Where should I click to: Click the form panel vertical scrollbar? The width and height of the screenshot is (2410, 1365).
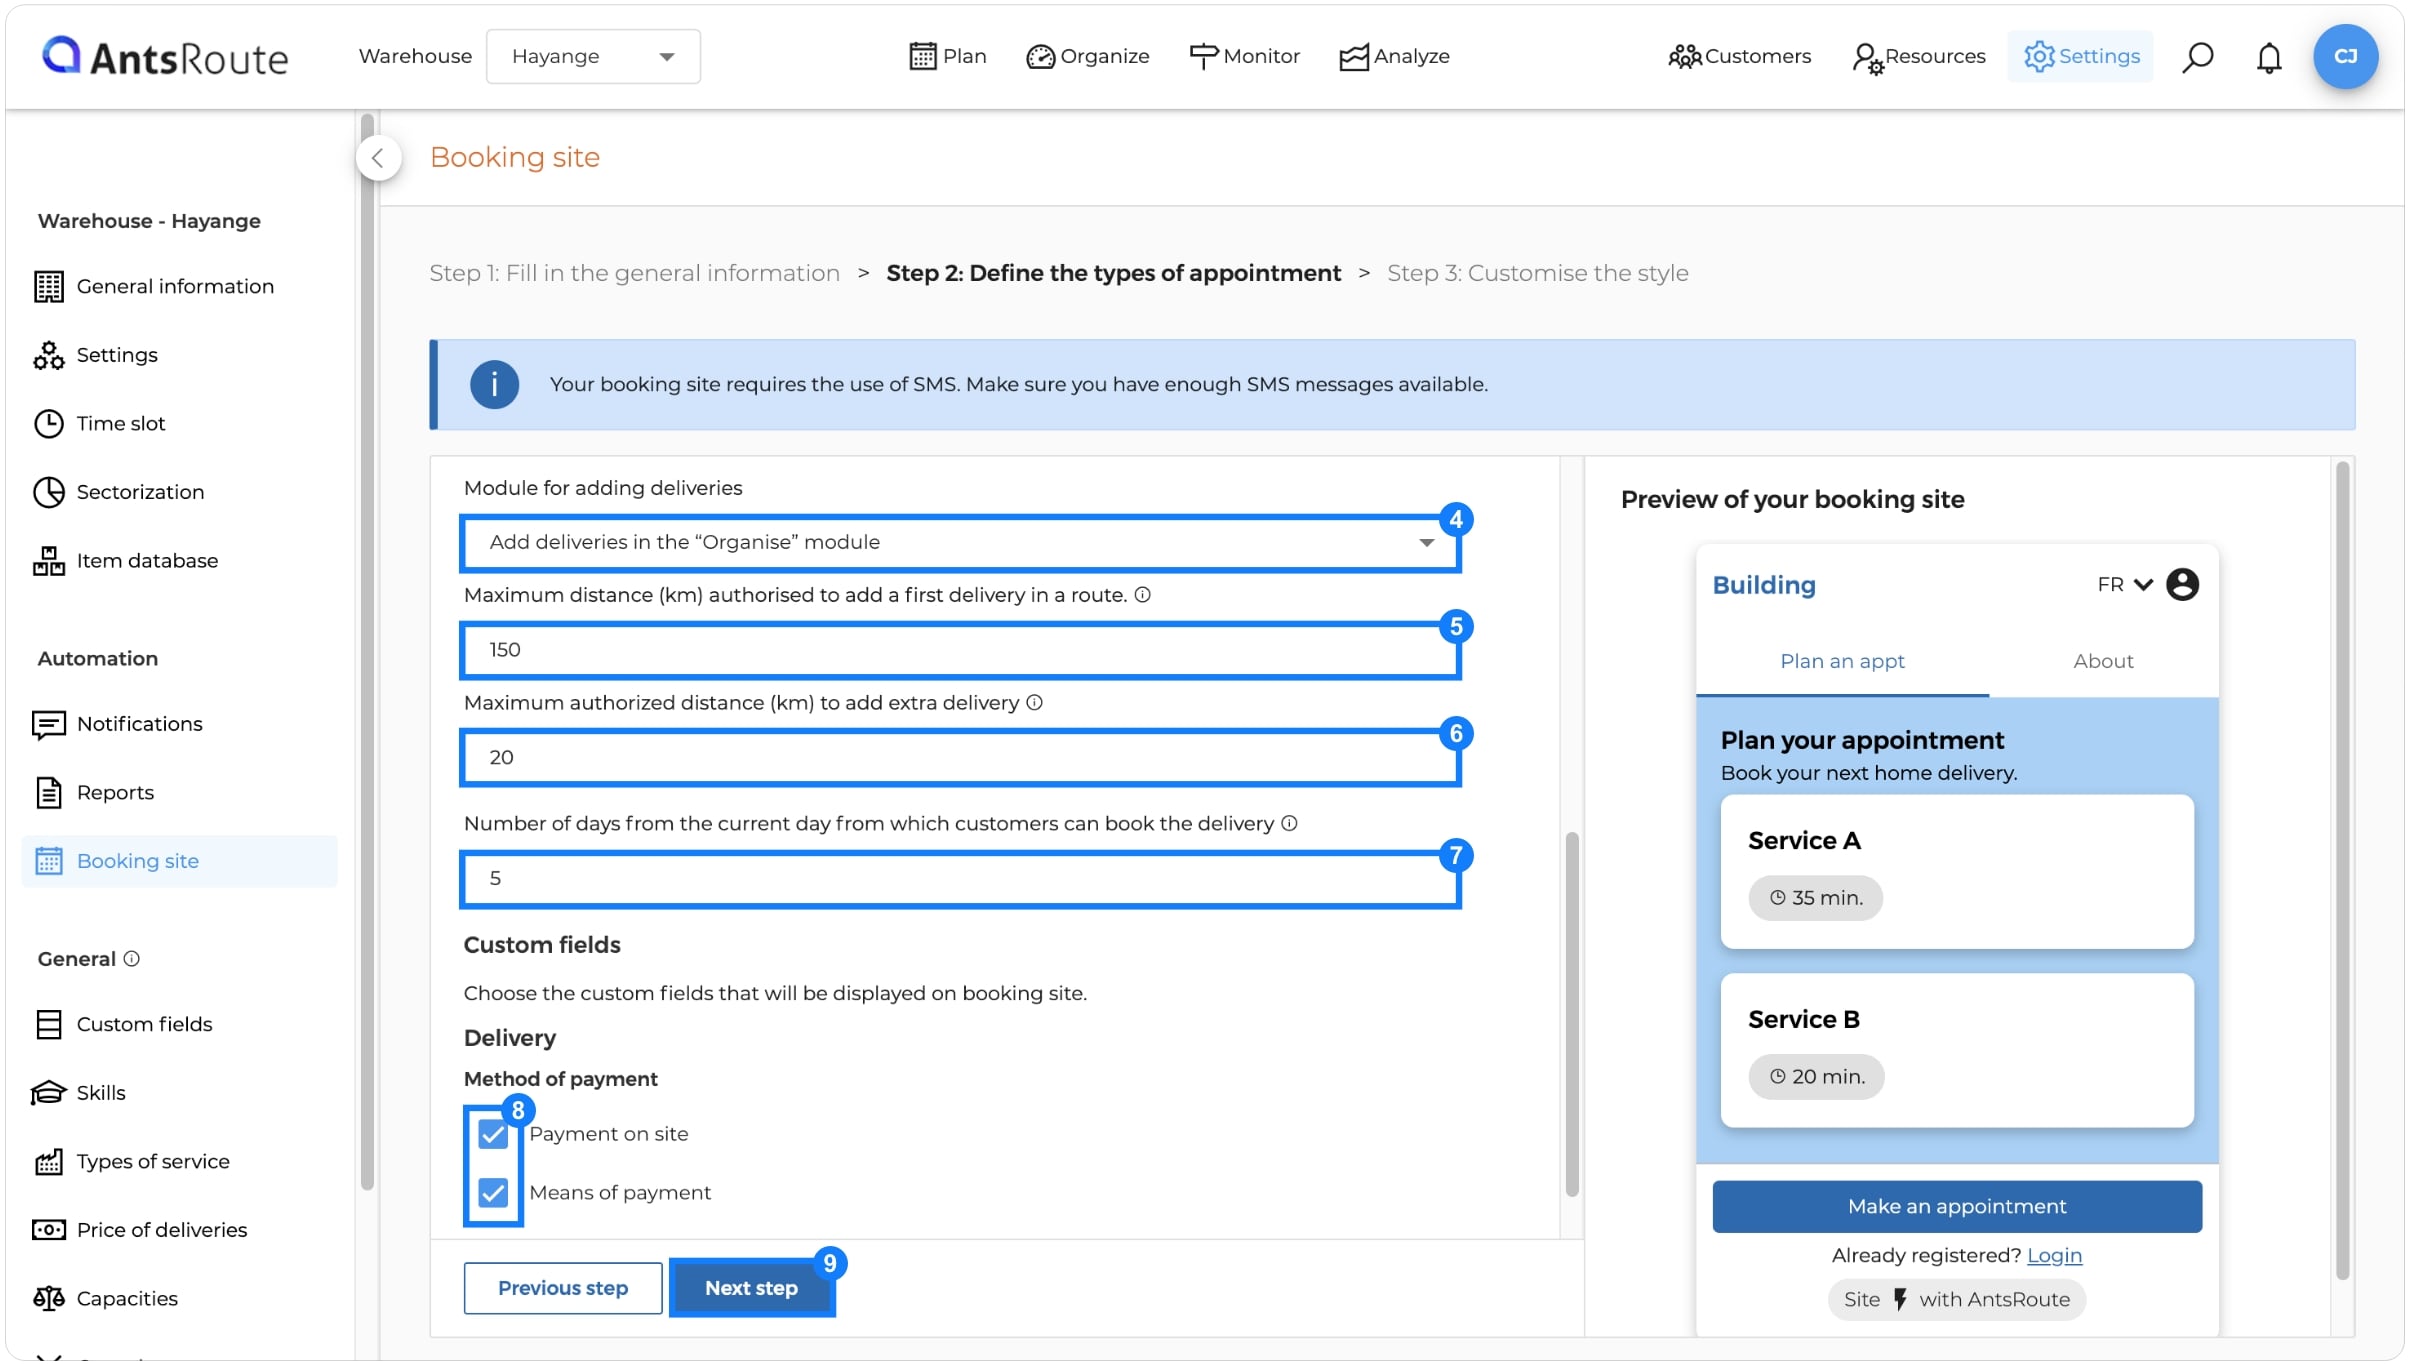point(1572,1015)
